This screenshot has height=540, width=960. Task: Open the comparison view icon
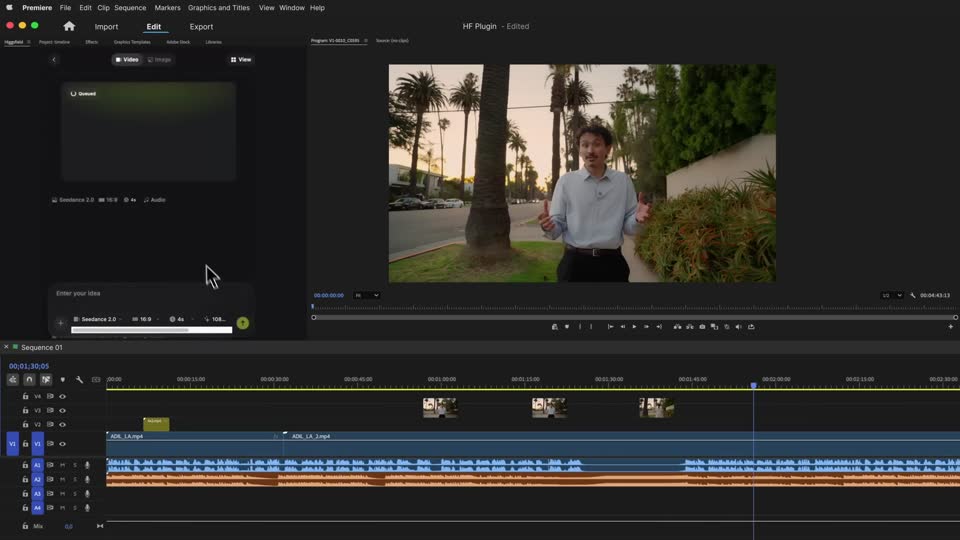pyautogui.click(x=714, y=327)
